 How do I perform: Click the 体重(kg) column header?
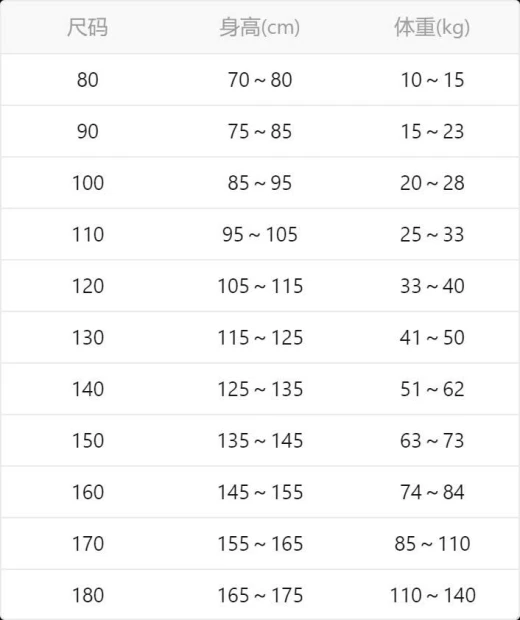pos(432,28)
